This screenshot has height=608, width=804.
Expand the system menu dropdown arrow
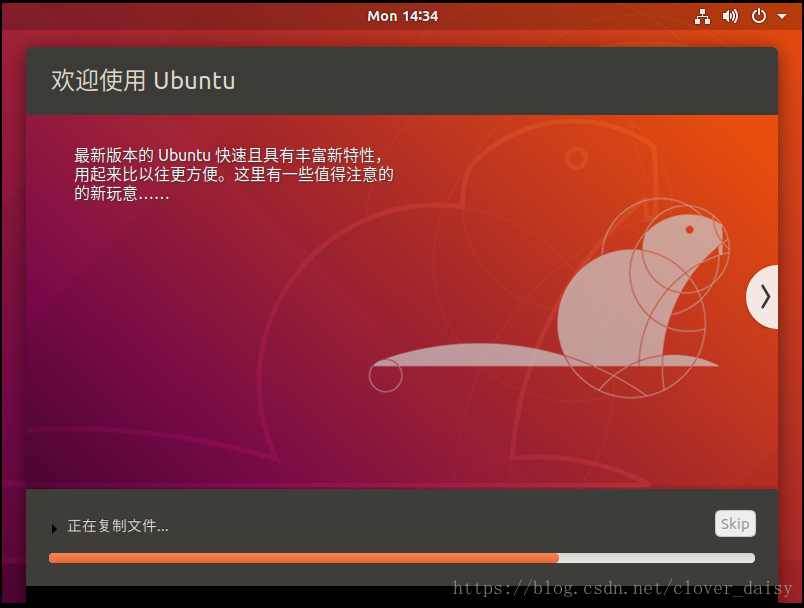[782, 16]
